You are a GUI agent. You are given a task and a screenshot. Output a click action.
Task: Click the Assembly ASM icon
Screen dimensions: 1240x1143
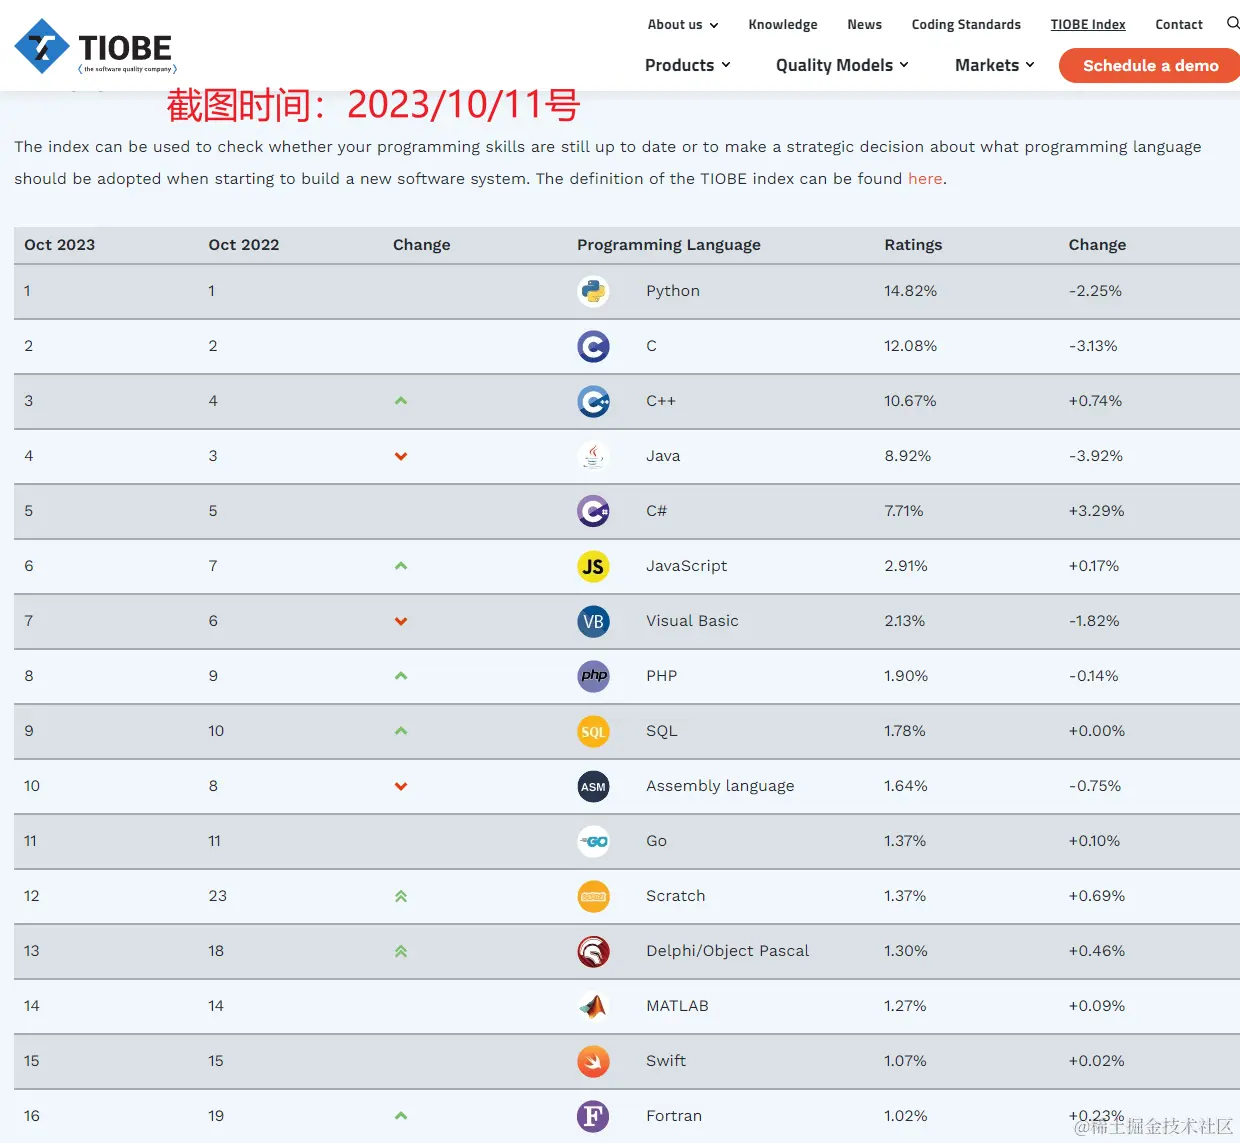(593, 786)
